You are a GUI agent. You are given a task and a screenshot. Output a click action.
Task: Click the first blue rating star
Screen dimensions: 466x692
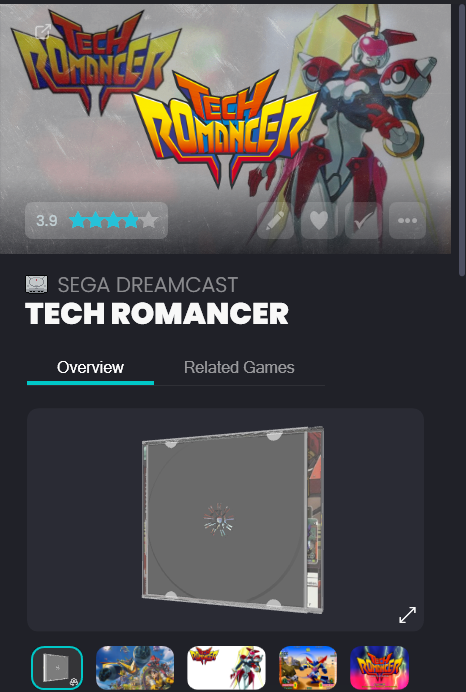point(78,220)
